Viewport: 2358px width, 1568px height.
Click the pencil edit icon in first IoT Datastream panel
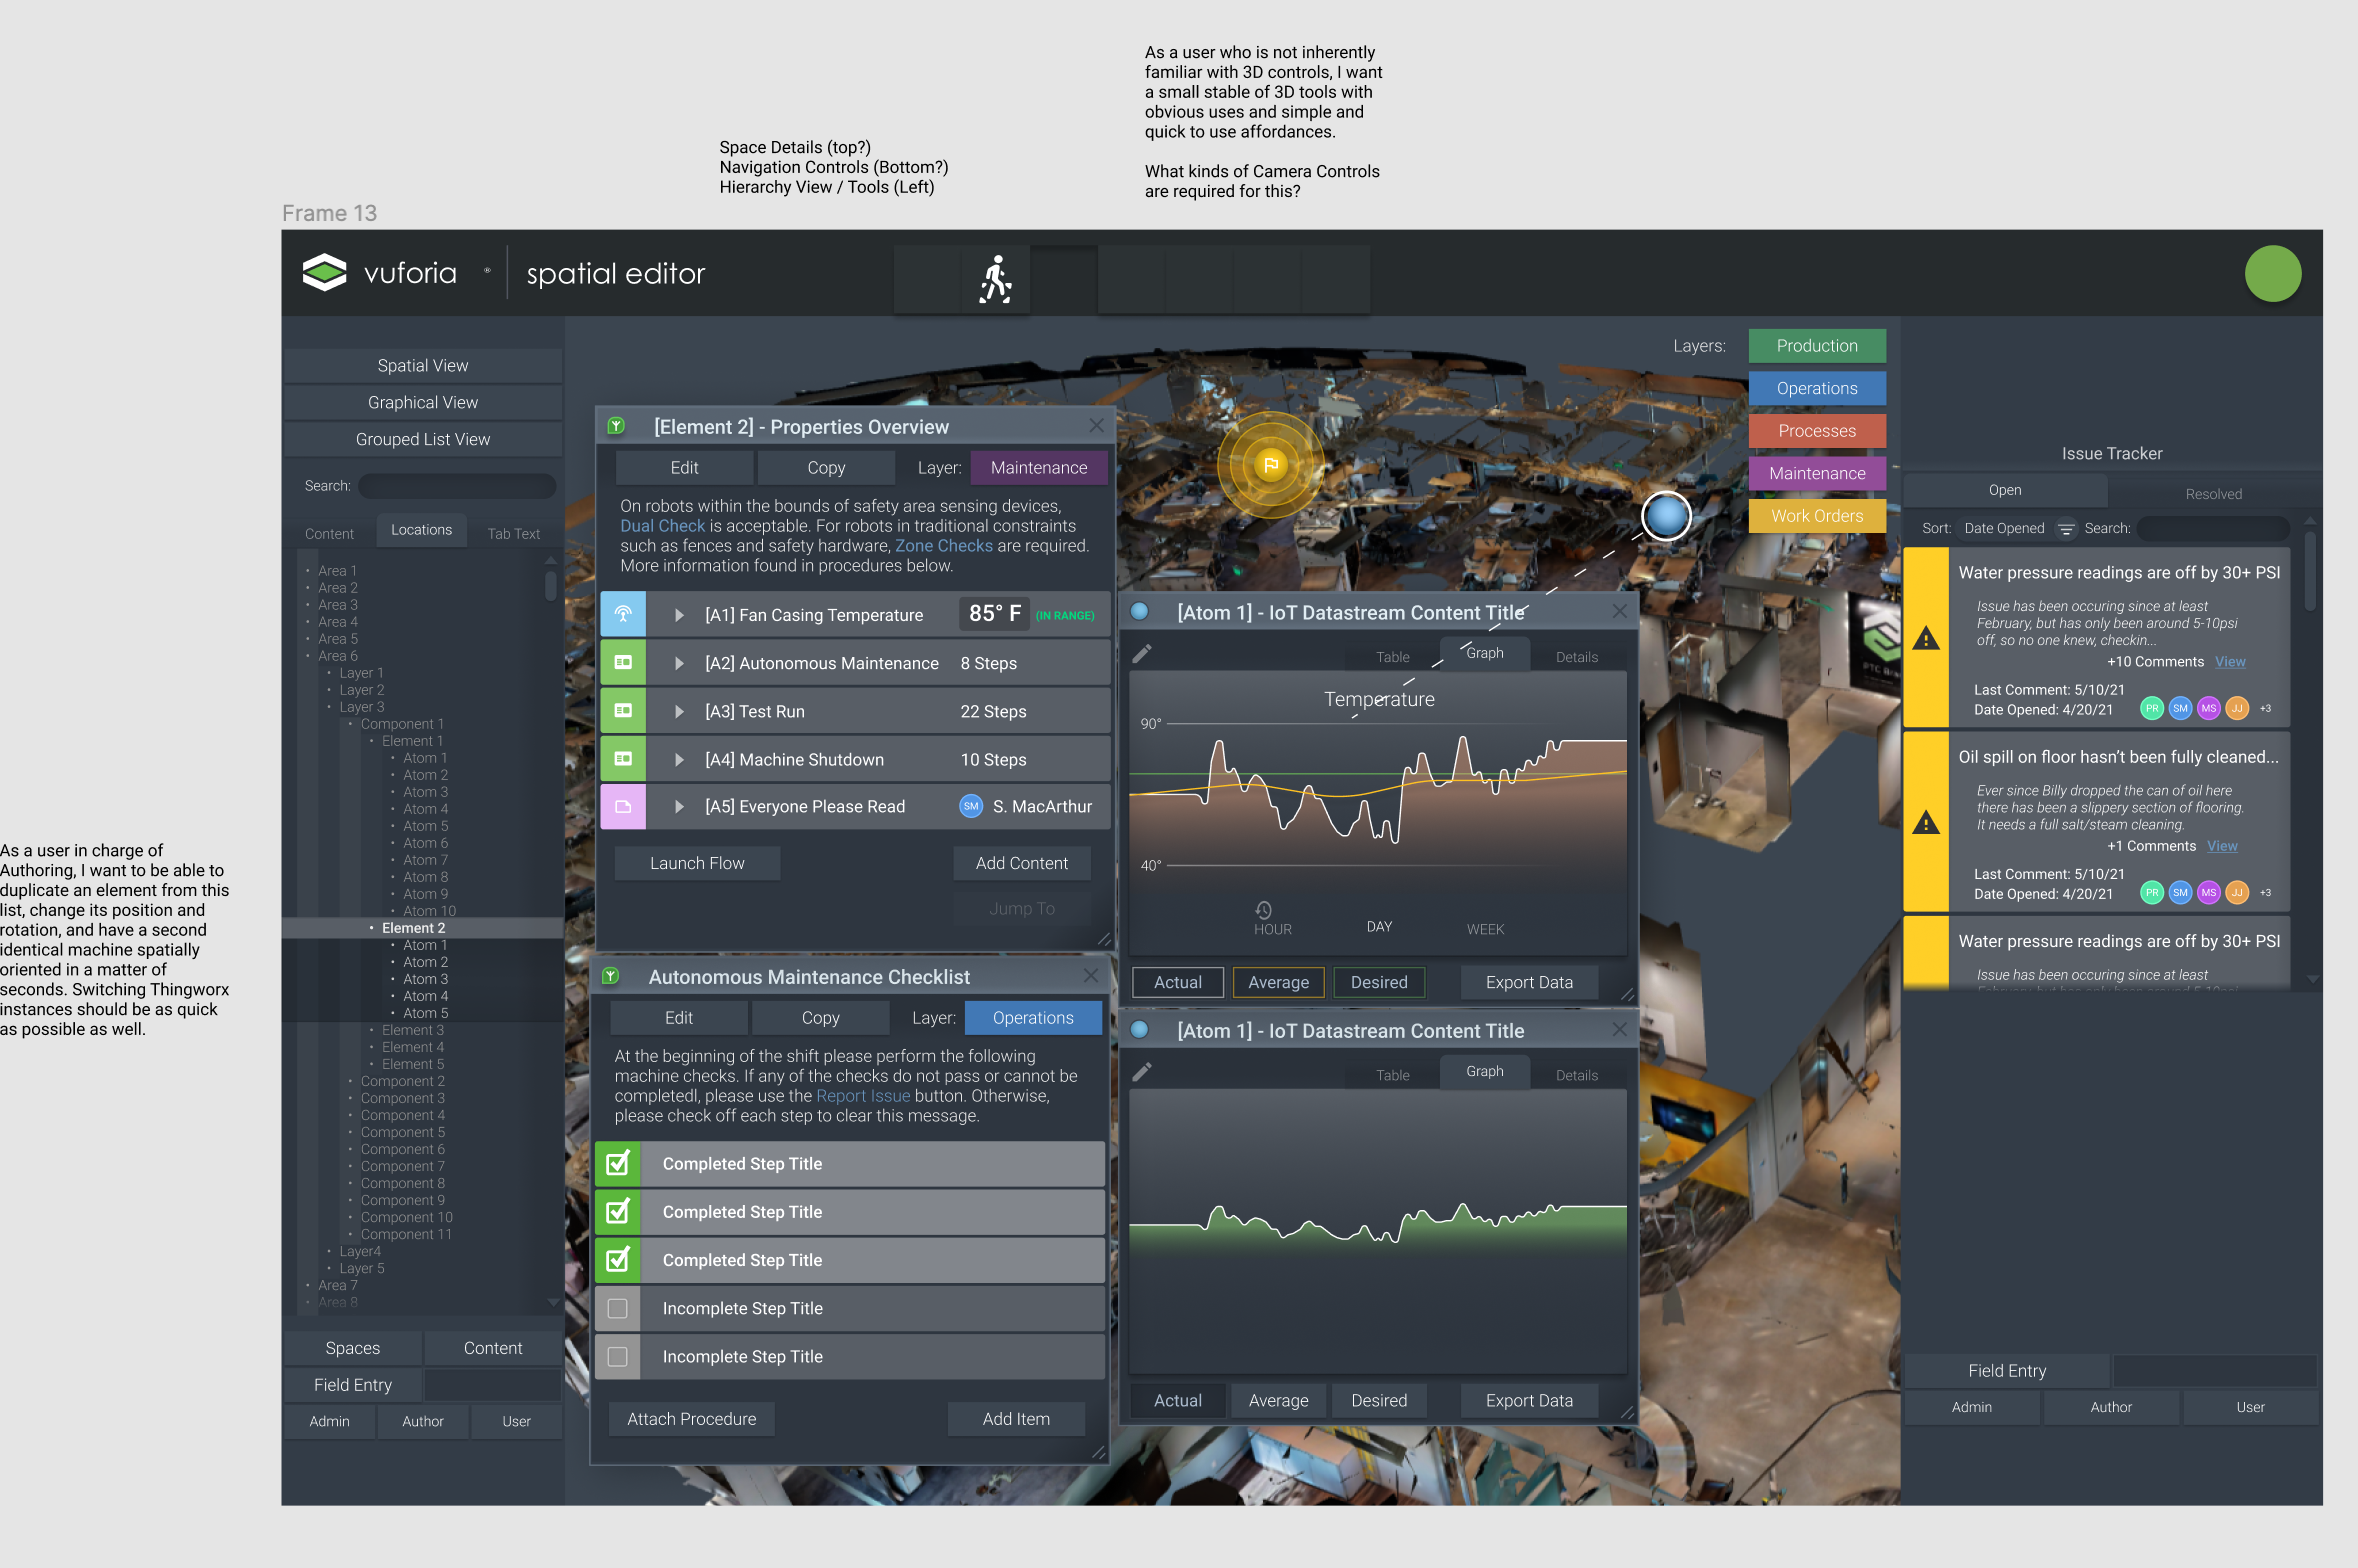point(1142,653)
